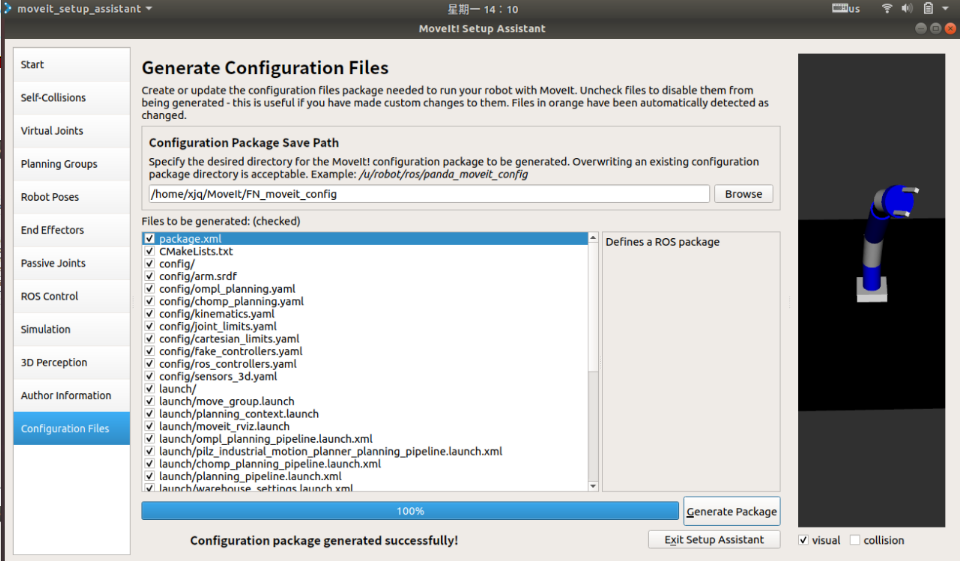The width and height of the screenshot is (960, 561).
Task: Open the system menu arrow in top bar
Action: click(x=945, y=9)
